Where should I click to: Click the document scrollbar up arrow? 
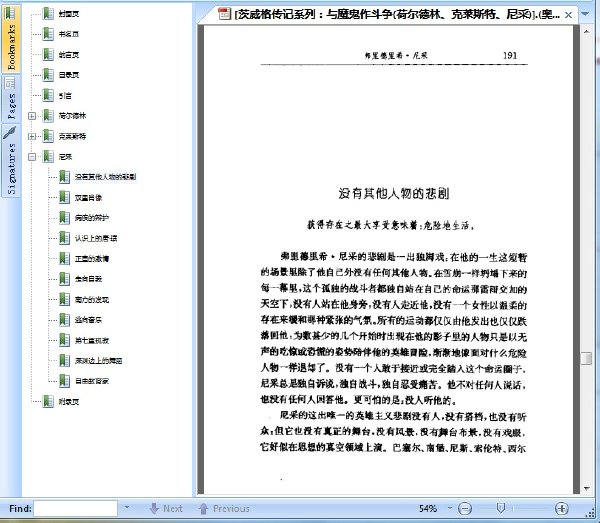point(586,32)
